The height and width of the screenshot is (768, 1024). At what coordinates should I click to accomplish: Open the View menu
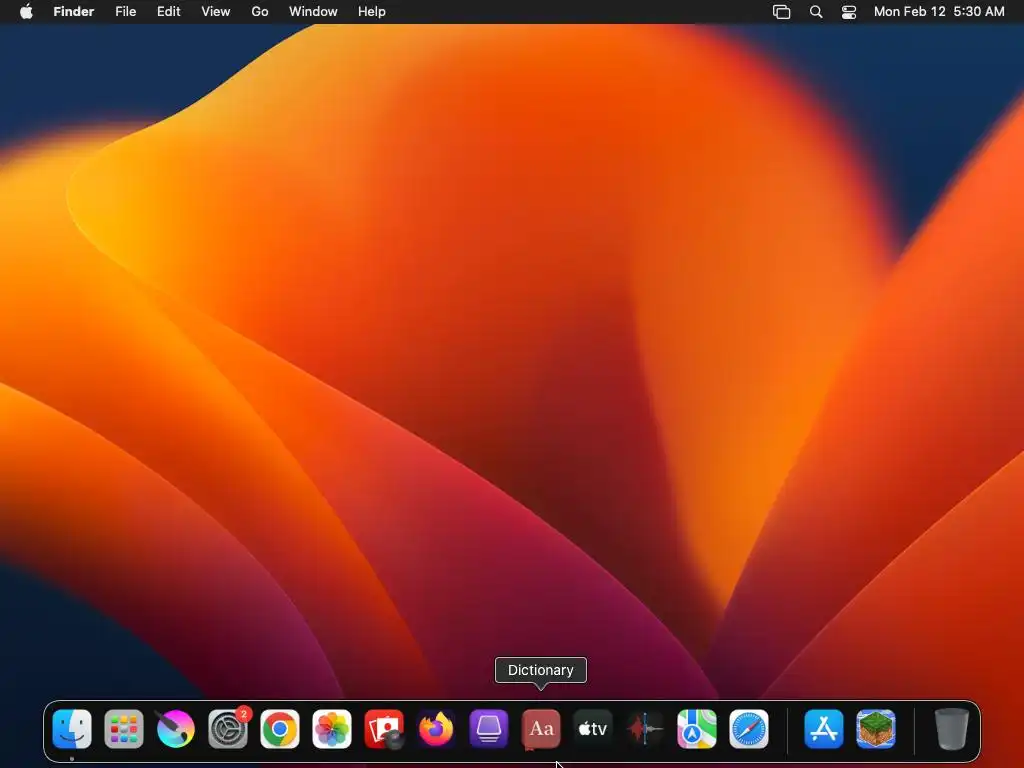point(216,12)
